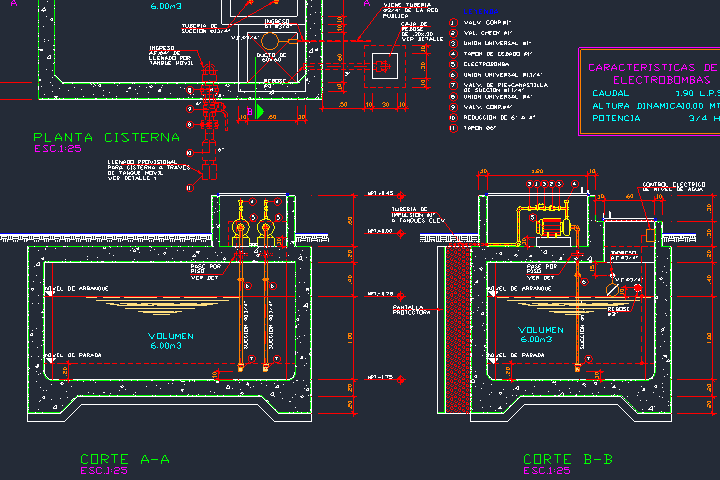Select the CONTROL ELECTRICO DE NIVEL DE AGUA note

(674, 186)
